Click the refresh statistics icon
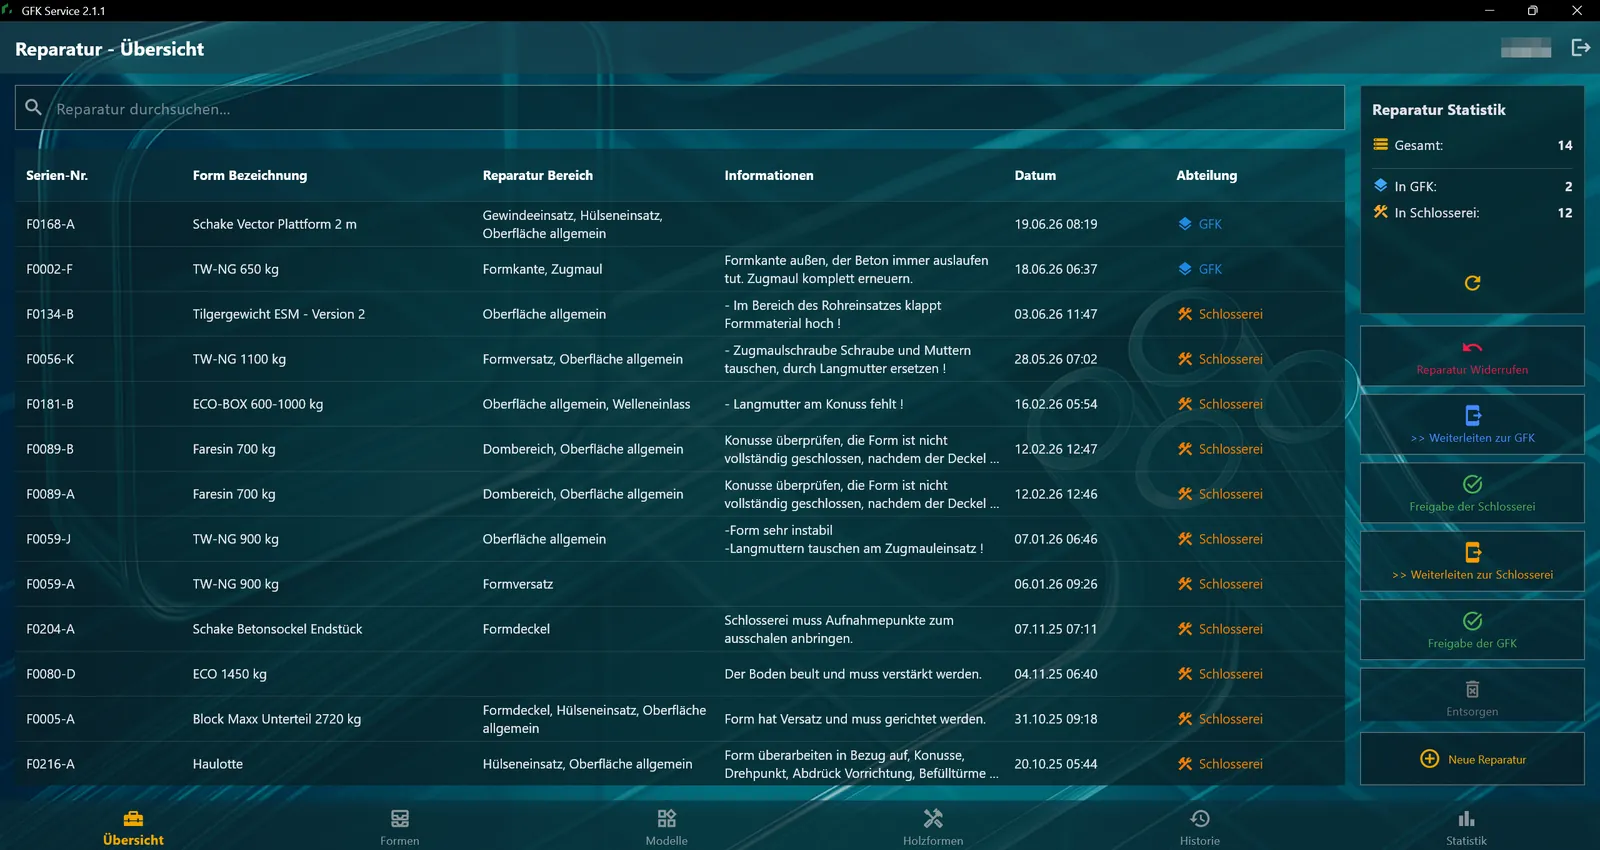 1472,283
